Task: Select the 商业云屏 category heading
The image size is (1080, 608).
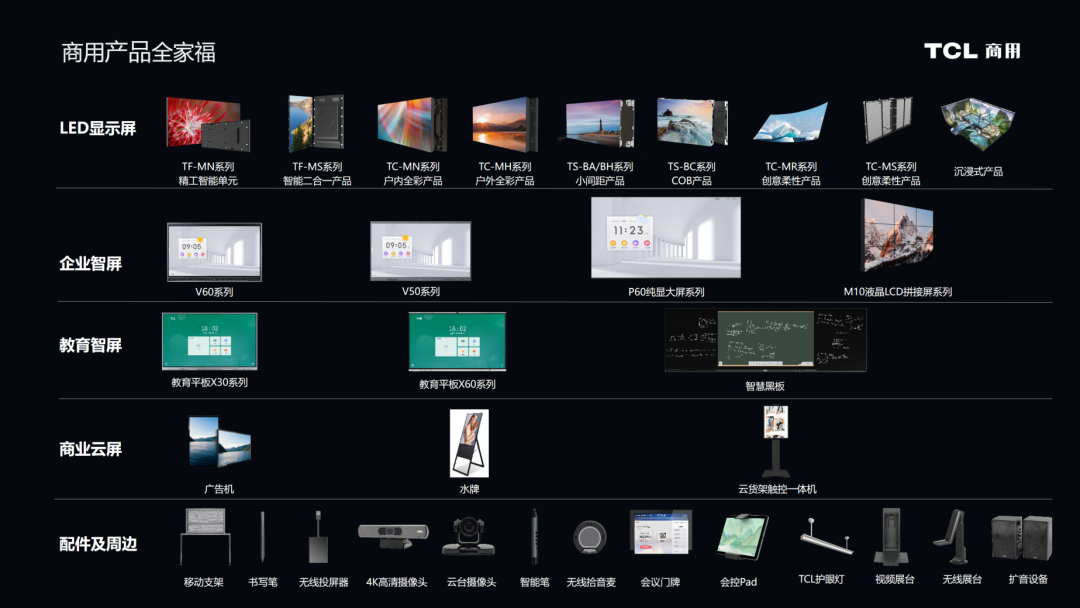Action: pyautogui.click(x=90, y=449)
